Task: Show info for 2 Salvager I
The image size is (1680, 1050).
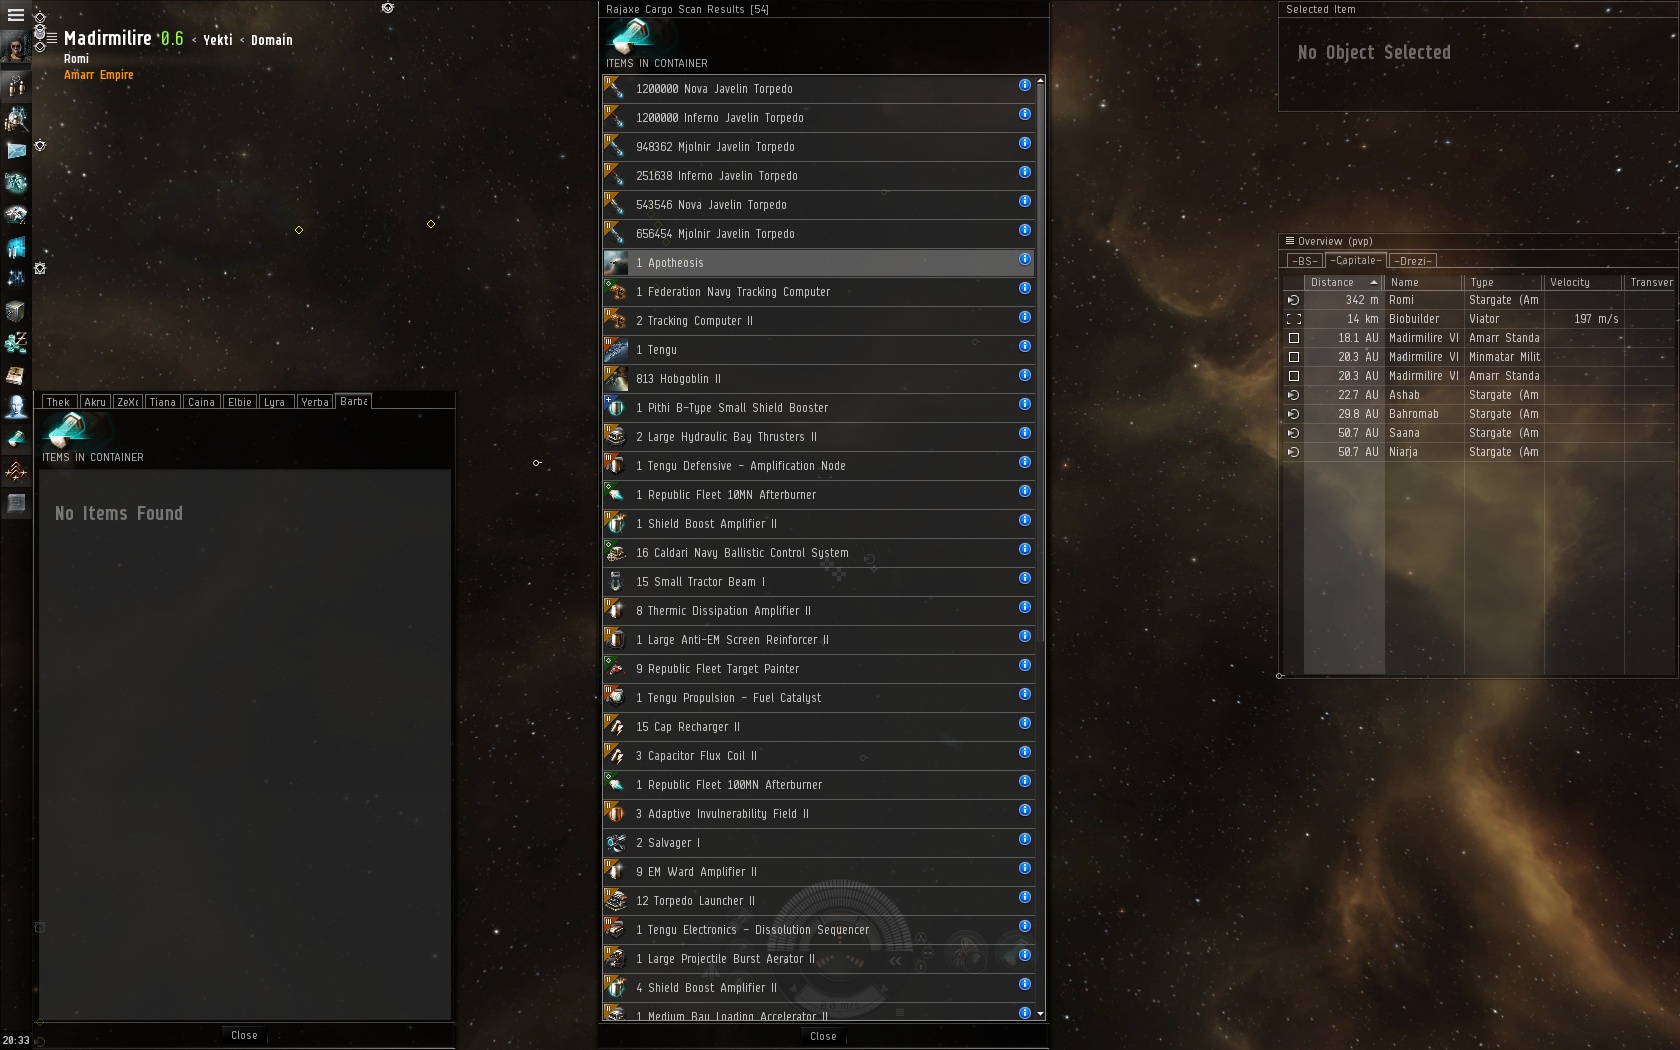Action: point(1025,839)
